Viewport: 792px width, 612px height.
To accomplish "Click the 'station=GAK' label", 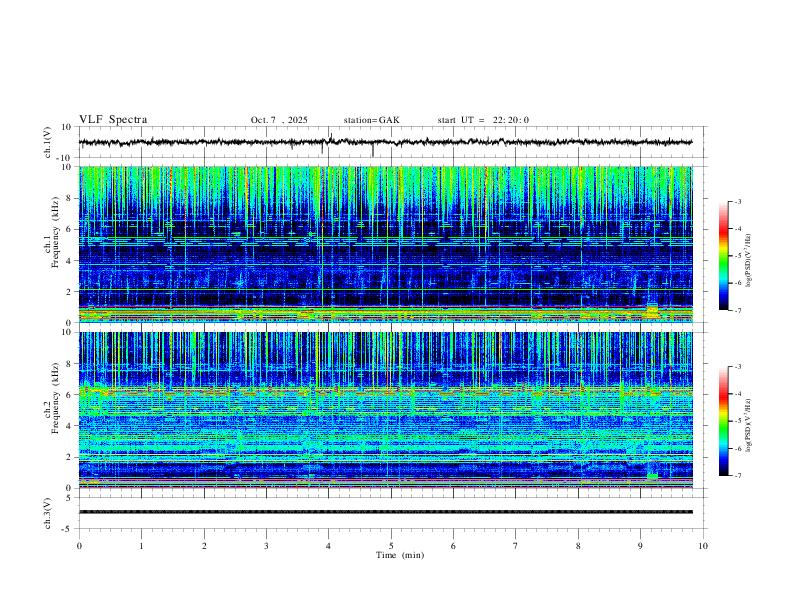I will point(371,120).
